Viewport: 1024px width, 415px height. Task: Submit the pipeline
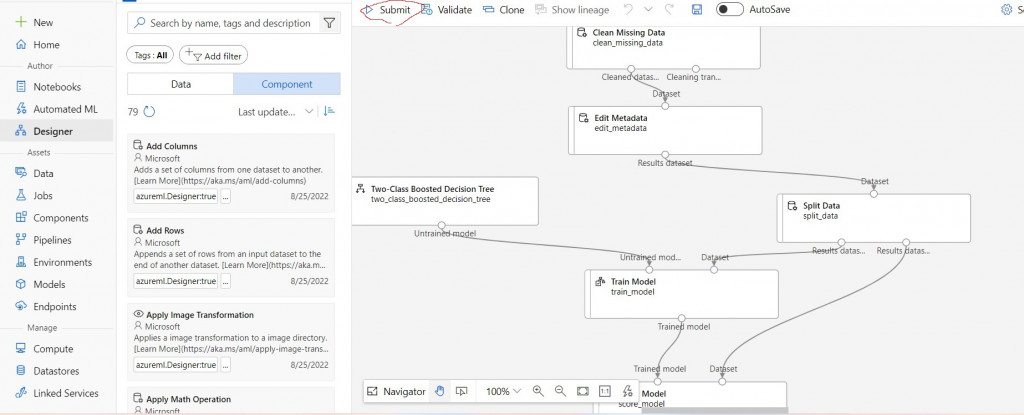pyautogui.click(x=388, y=10)
